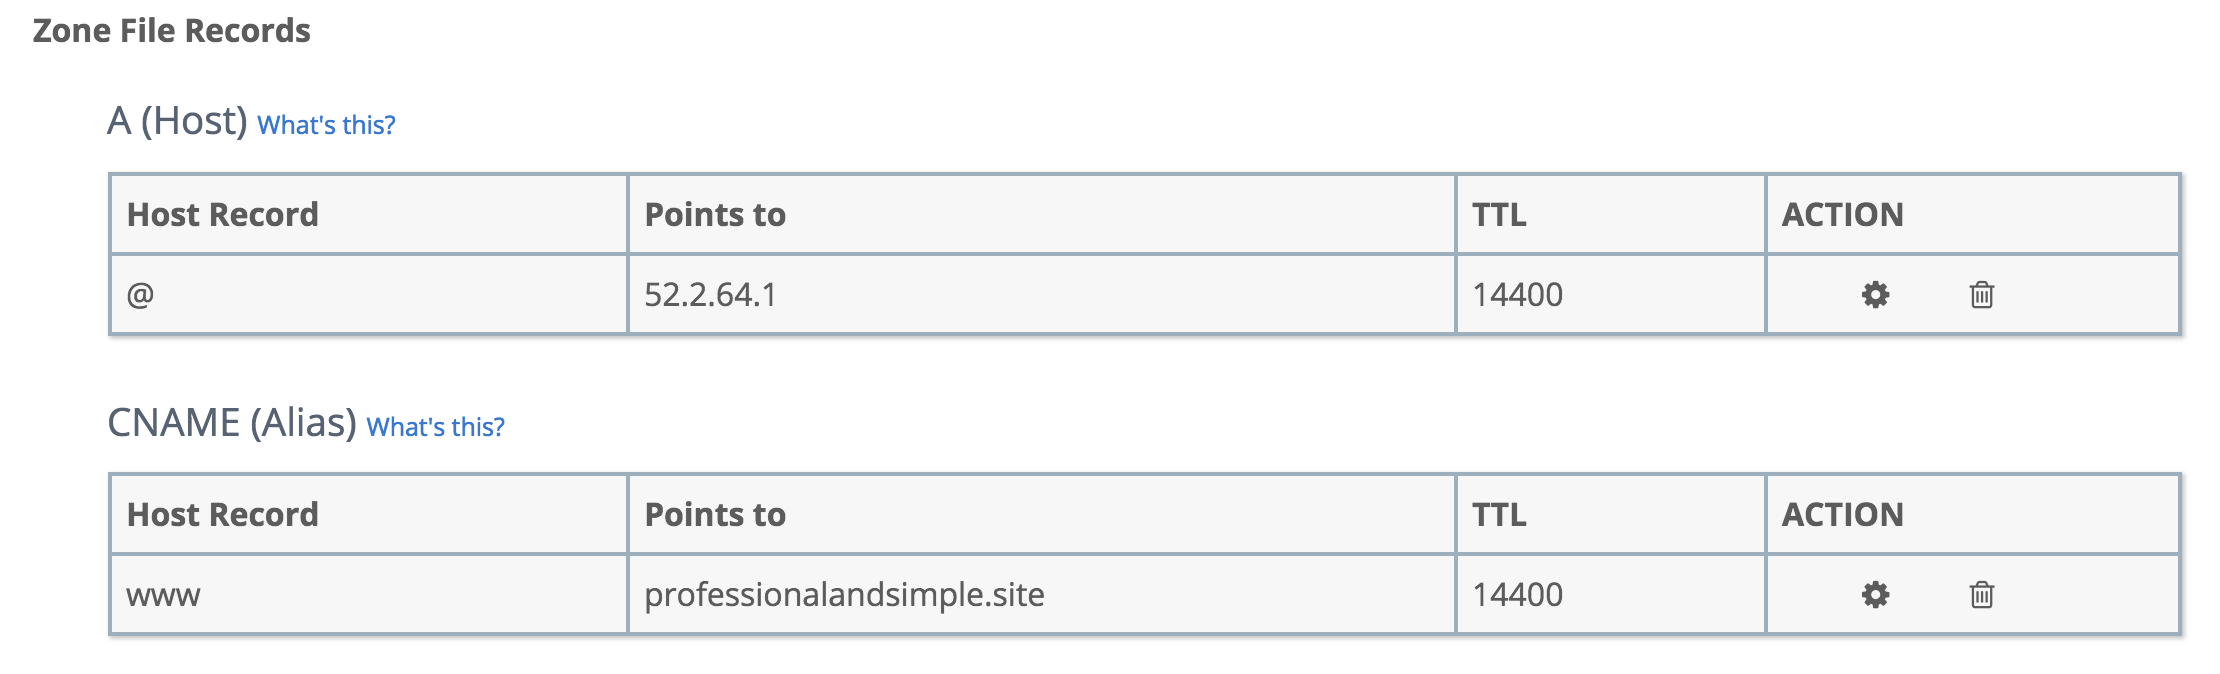The height and width of the screenshot is (674, 2220).
Task: Edit the A record with gear icon
Action: tap(1875, 295)
